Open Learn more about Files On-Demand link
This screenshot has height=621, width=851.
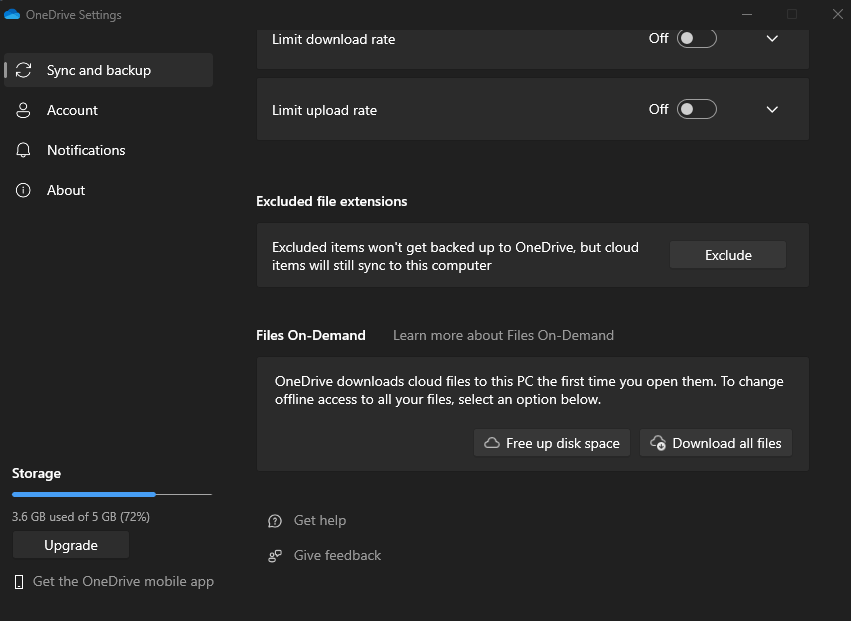[x=503, y=335]
